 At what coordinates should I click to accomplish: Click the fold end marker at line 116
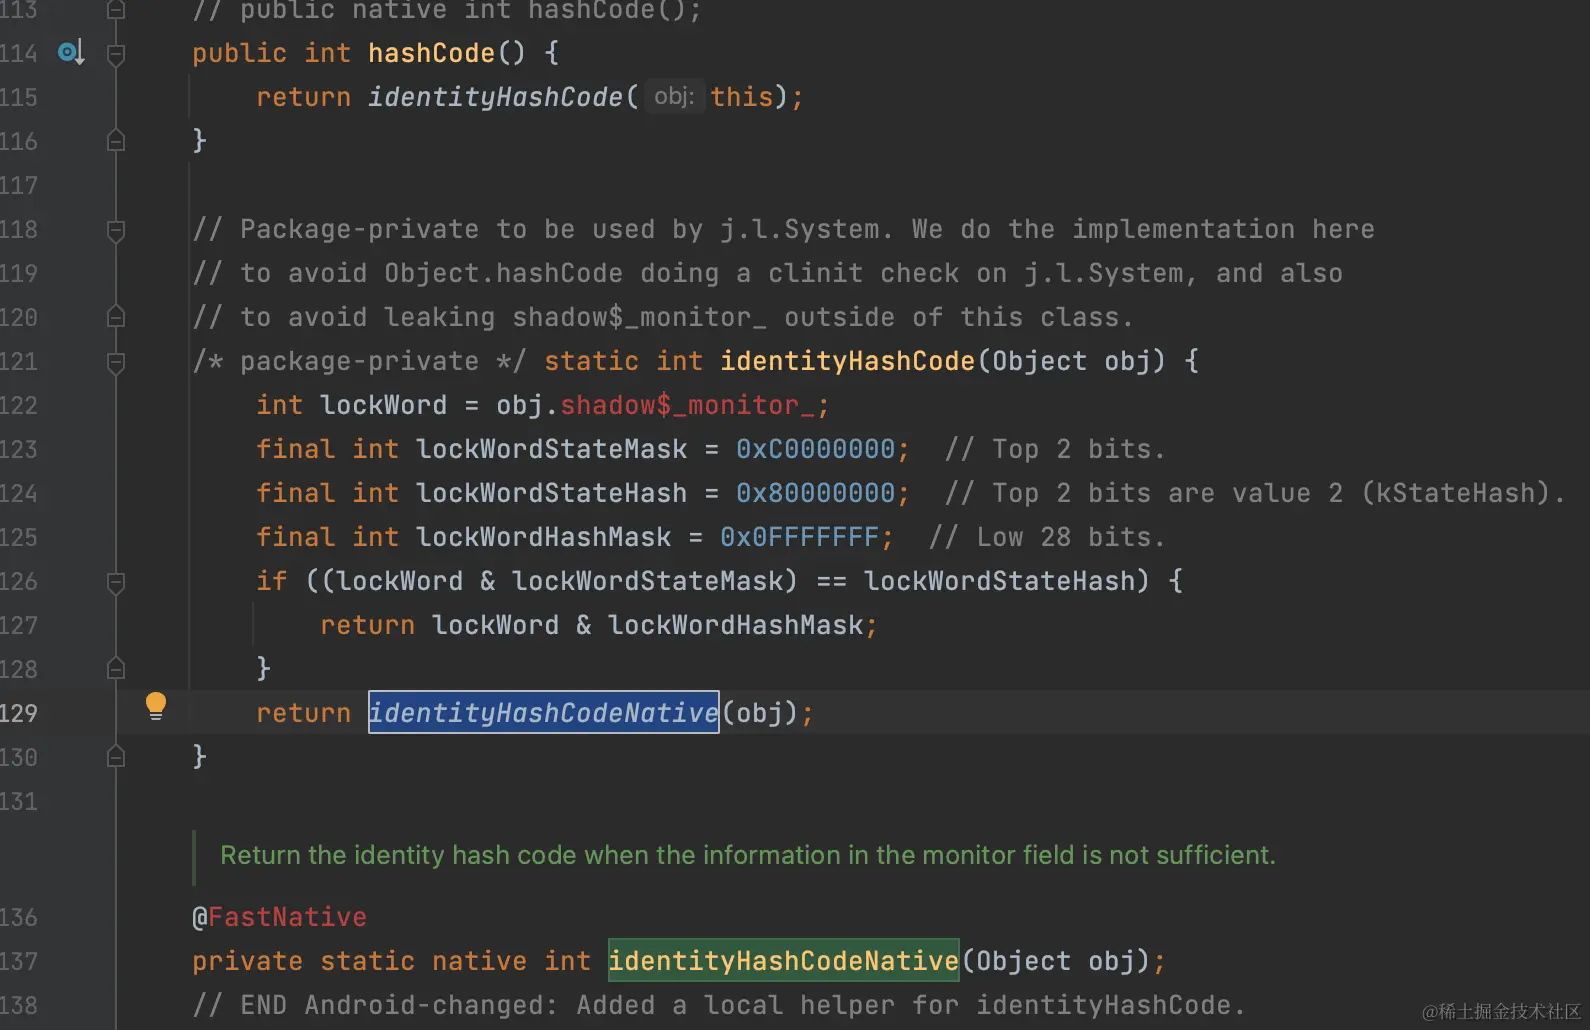pos(116,141)
